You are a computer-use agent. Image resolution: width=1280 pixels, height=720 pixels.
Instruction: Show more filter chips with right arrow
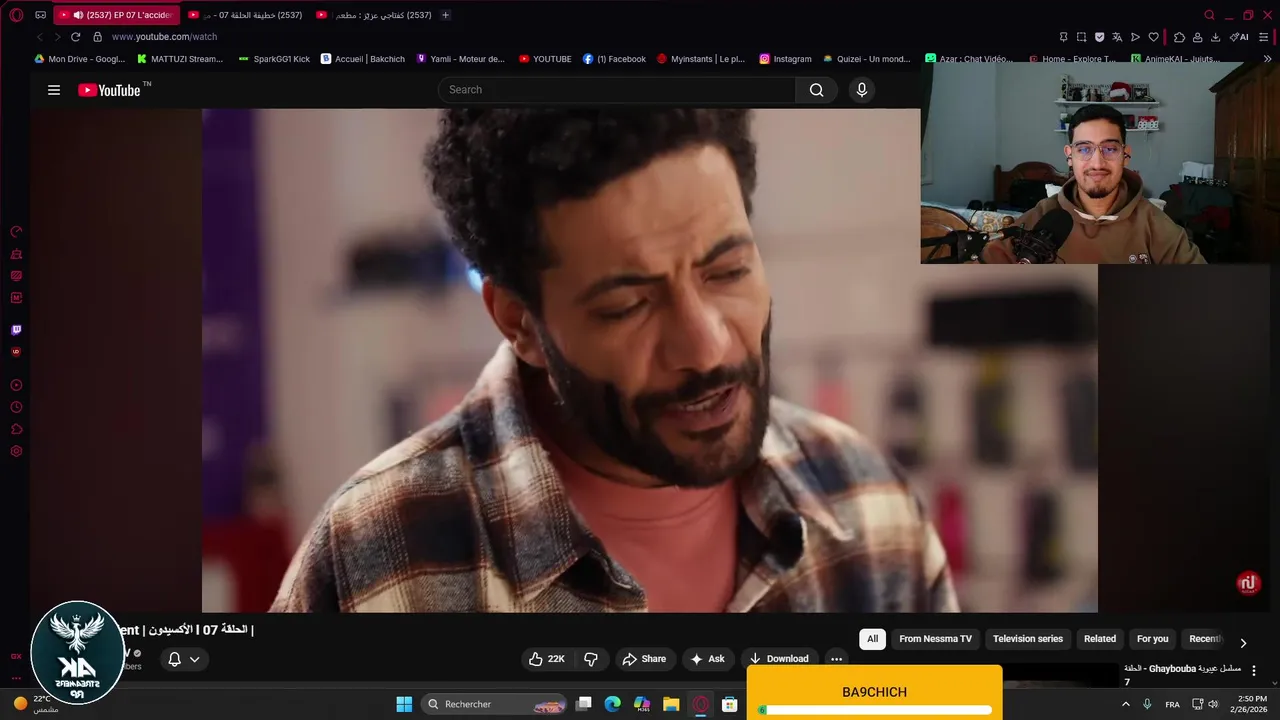(x=1243, y=643)
